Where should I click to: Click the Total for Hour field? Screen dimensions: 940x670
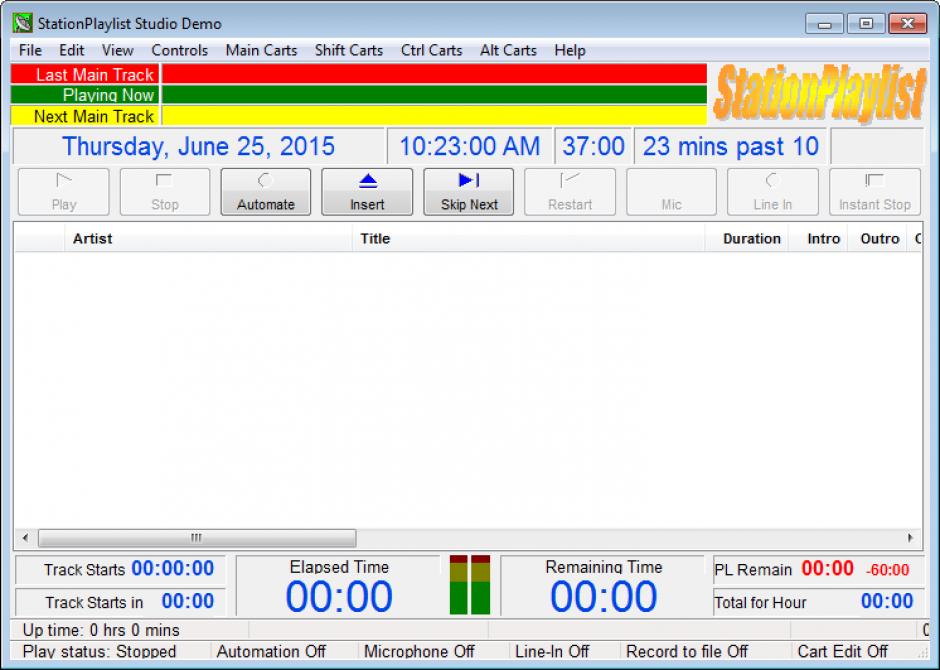pos(818,602)
